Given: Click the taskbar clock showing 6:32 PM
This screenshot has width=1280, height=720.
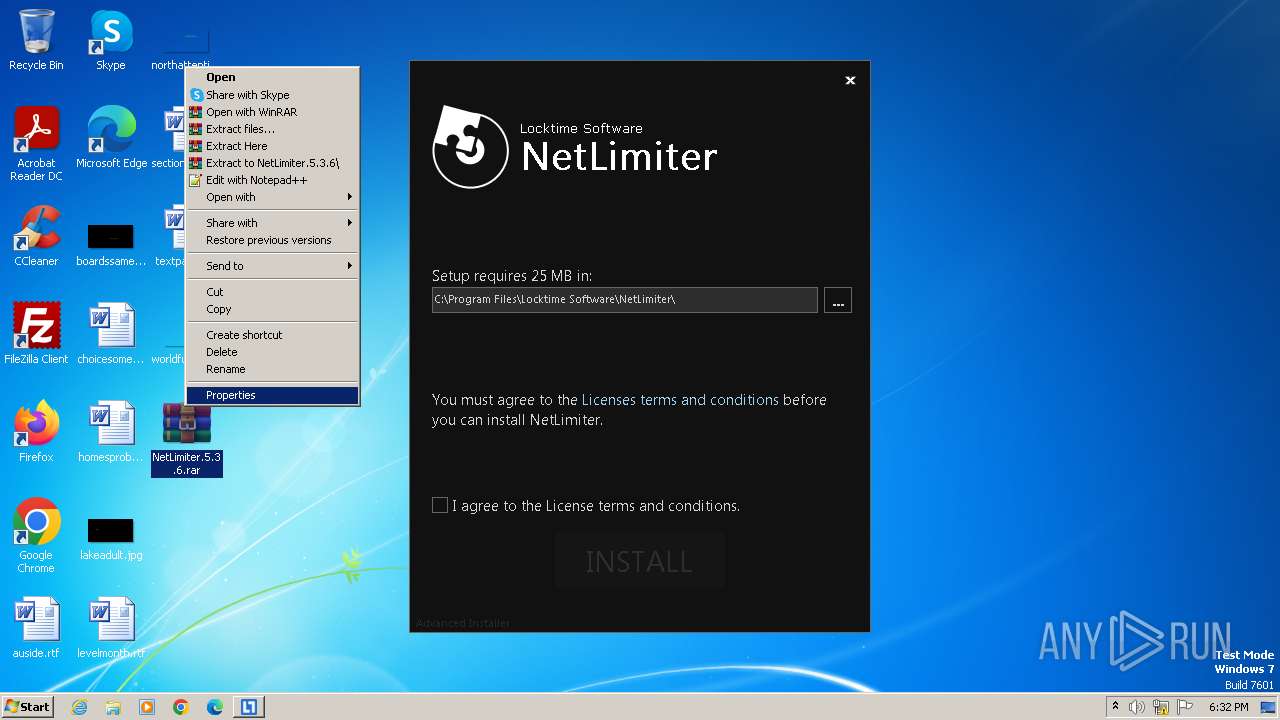Looking at the screenshot, I should 1228,707.
